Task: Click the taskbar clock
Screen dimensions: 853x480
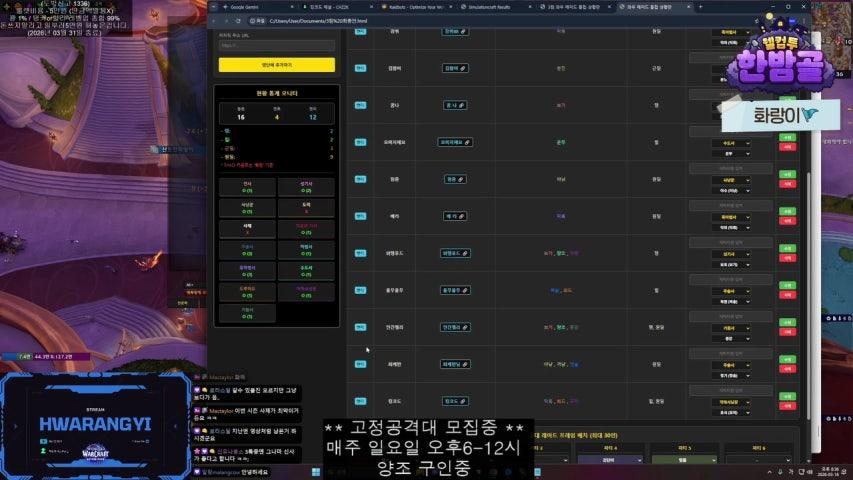Action: point(830,471)
